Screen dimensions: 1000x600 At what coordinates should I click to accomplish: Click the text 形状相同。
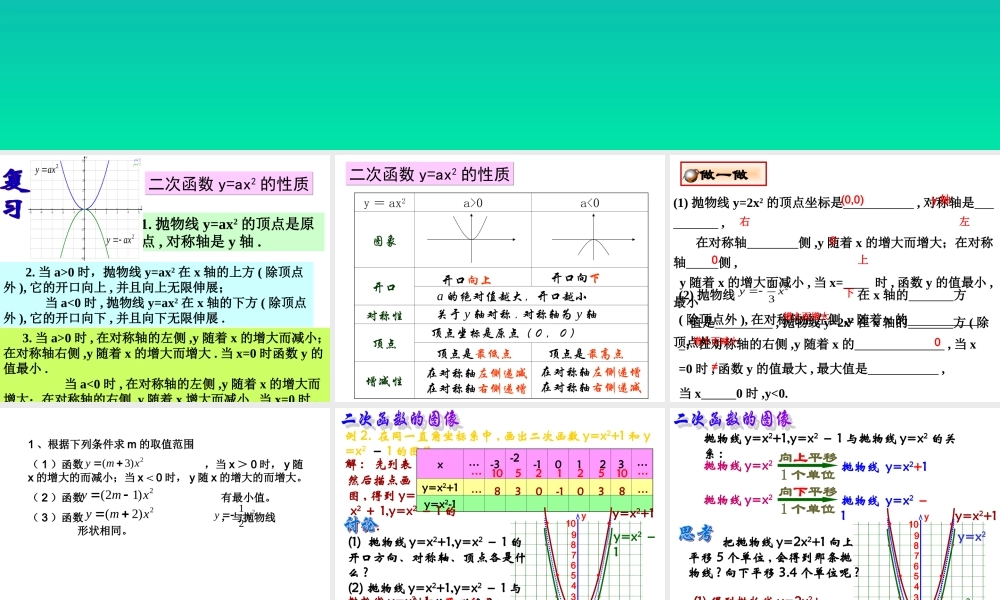point(103,530)
